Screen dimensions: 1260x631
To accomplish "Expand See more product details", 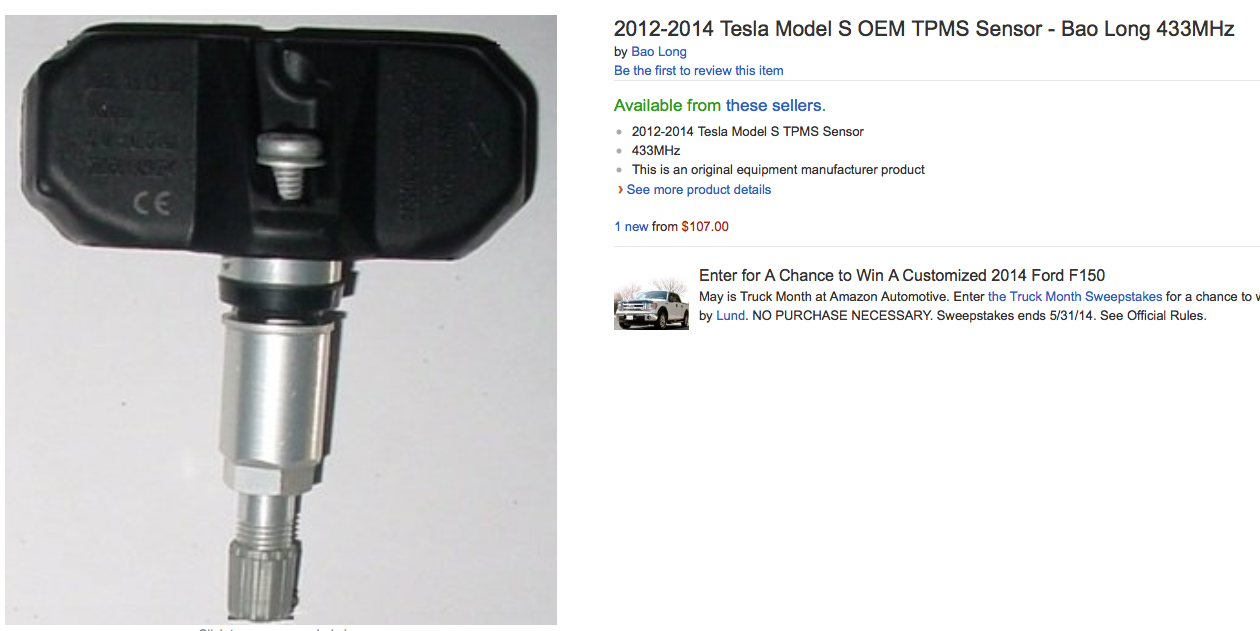I will [x=699, y=190].
